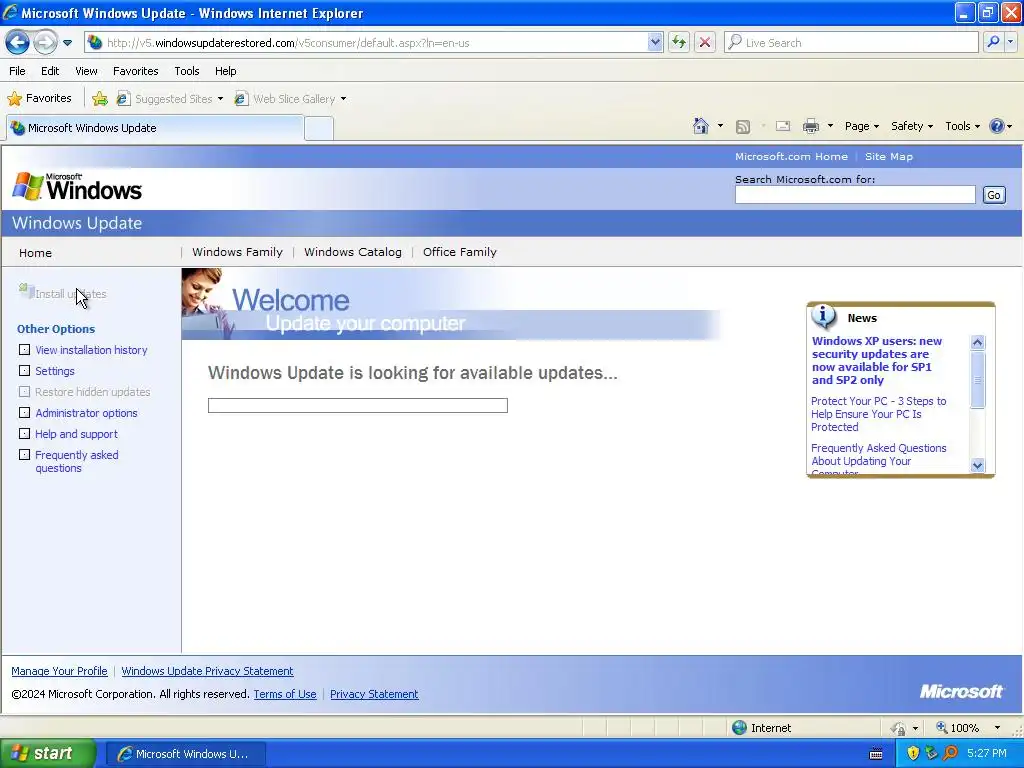Click the Home page house icon
This screenshot has width=1024, height=768.
[701, 126]
